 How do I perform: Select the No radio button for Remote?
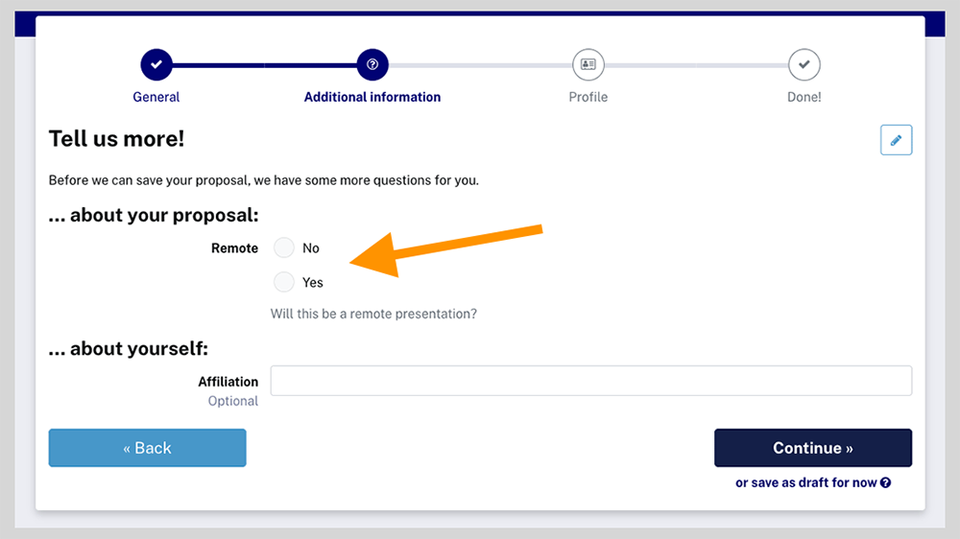(x=284, y=248)
